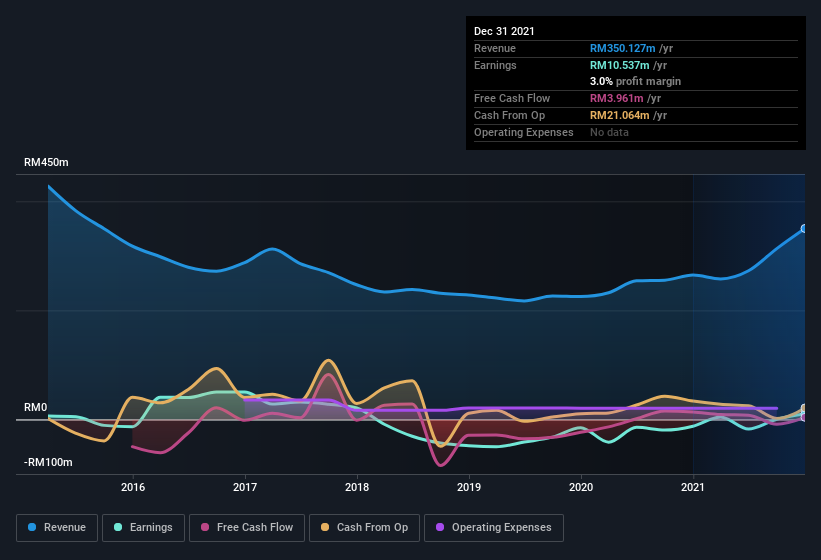821x560 pixels.
Task: Click the No data operating expenses value
Action: pos(609,132)
